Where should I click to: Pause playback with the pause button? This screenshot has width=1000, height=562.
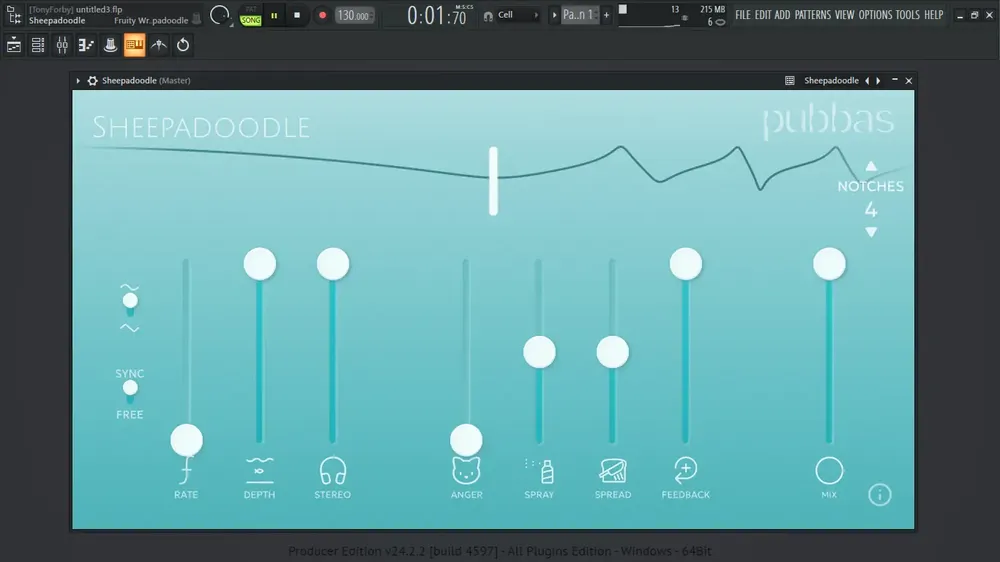(274, 15)
